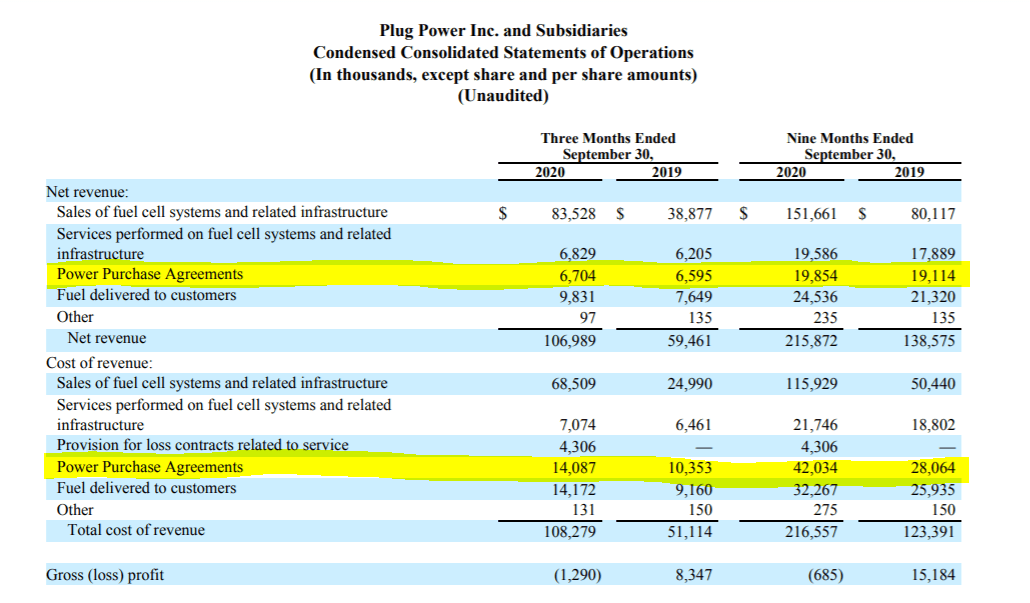The image size is (1030, 603).
Task: Click services cost value 21,746
Action: point(815,425)
